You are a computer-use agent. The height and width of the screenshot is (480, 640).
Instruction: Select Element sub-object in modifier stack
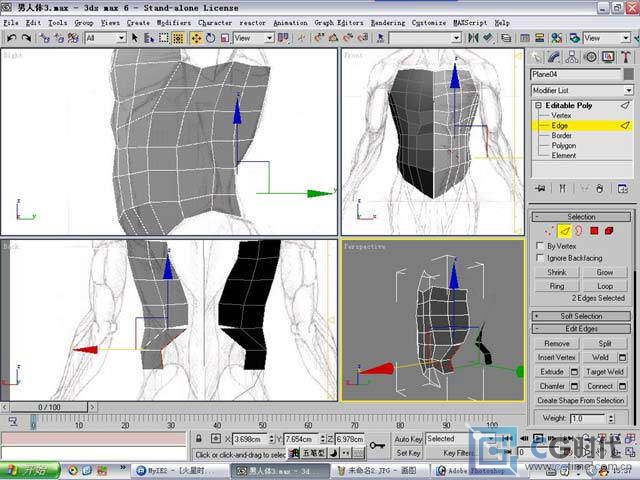point(564,156)
